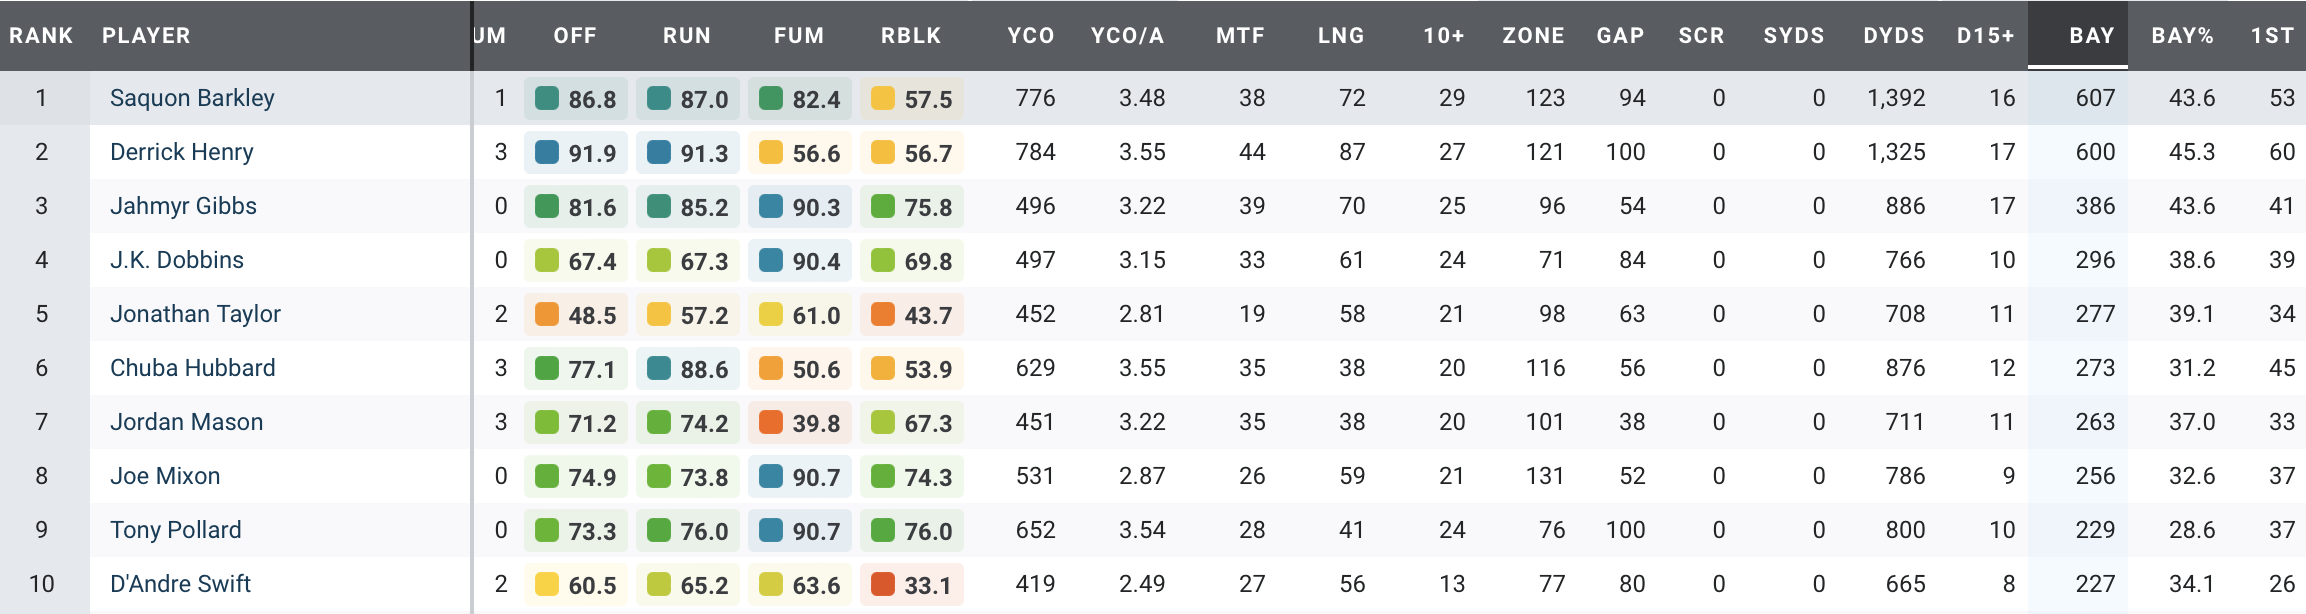The width and height of the screenshot is (2306, 614).
Task: Click the RUN column header
Action: [x=687, y=36]
